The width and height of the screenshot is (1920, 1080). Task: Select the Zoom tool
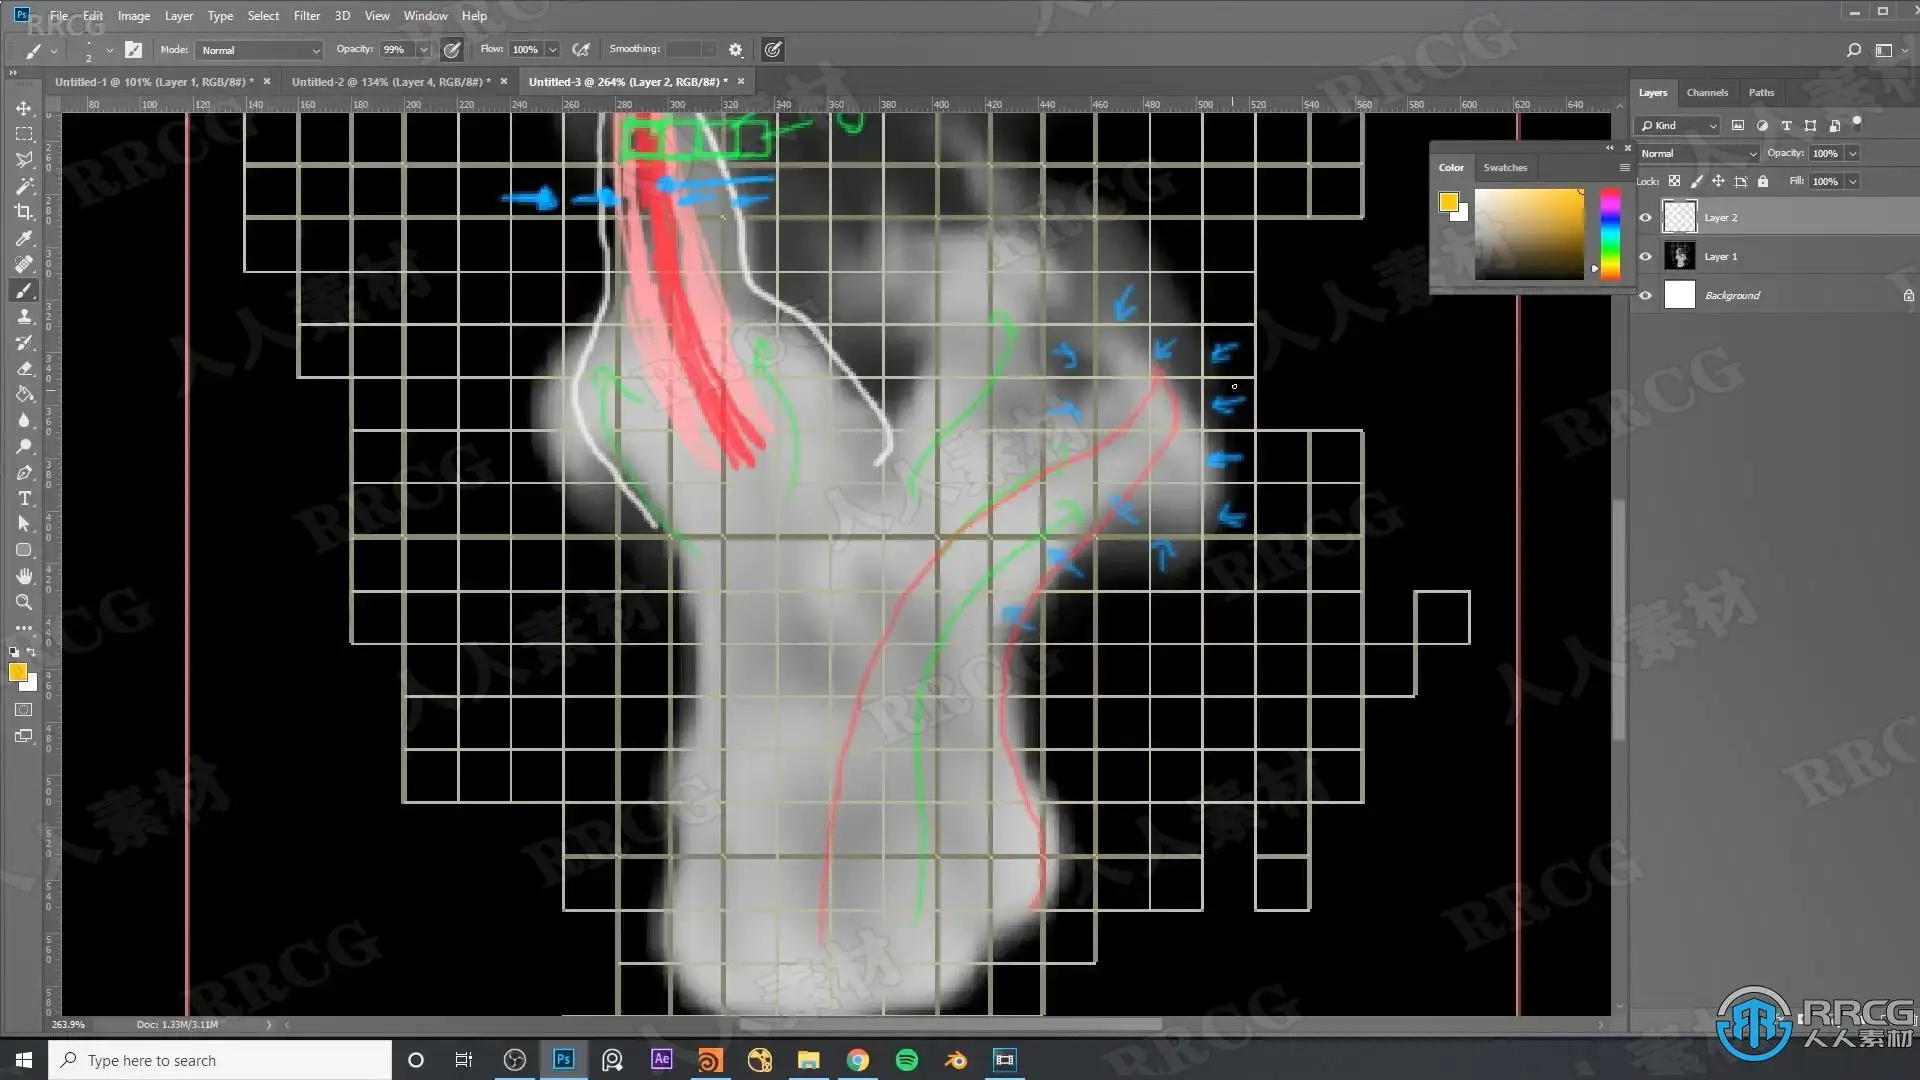pyautogui.click(x=24, y=602)
